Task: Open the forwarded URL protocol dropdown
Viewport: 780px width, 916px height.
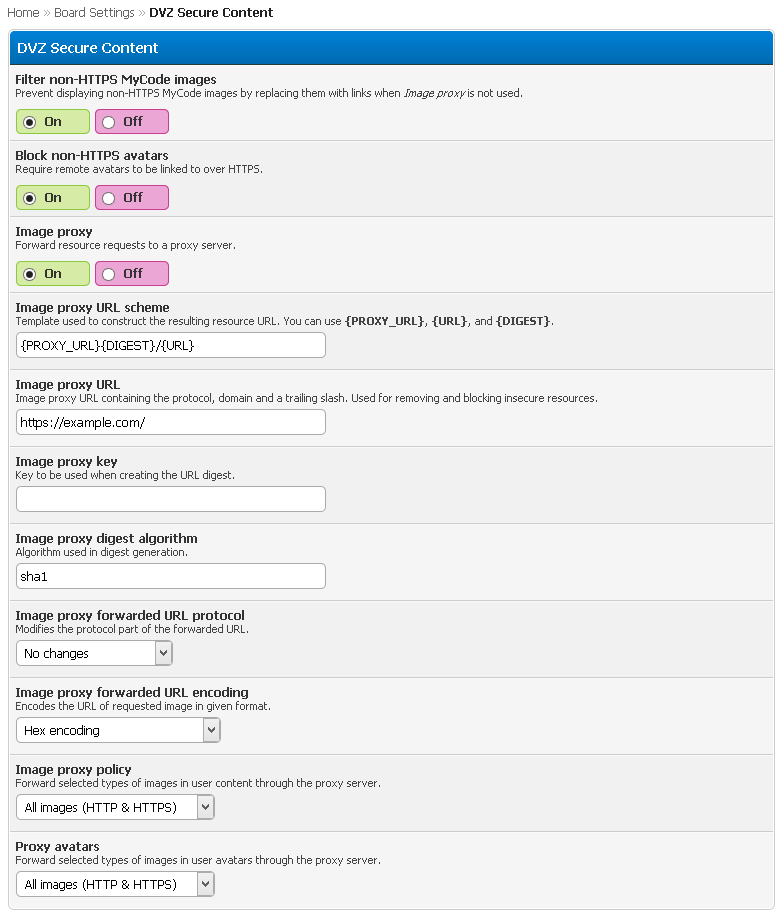Action: 94,654
